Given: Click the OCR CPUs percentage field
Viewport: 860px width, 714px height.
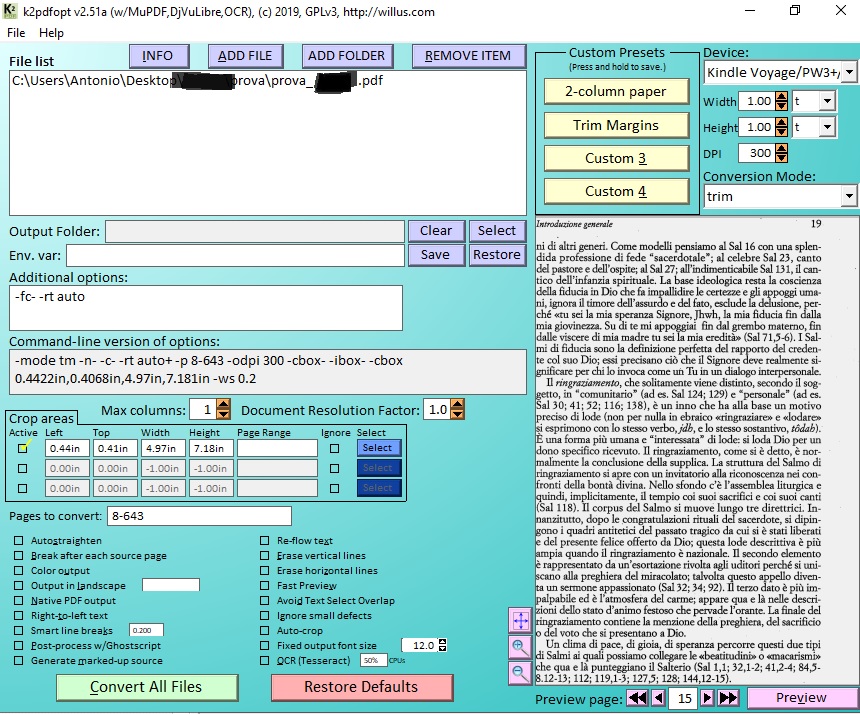Looking at the screenshot, I should pyautogui.click(x=374, y=660).
